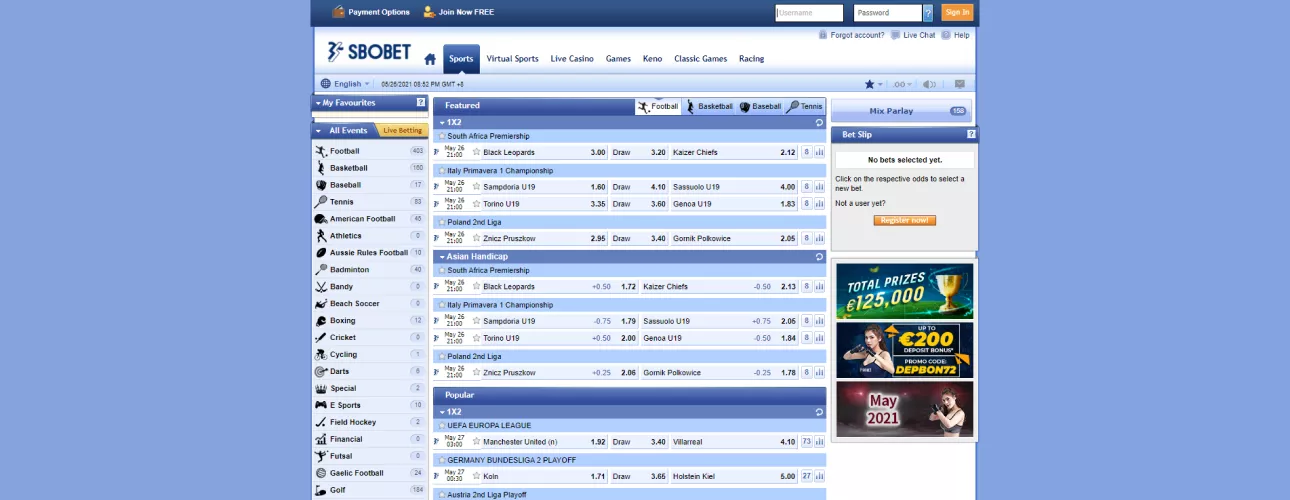Click the password help question mark

point(928,13)
